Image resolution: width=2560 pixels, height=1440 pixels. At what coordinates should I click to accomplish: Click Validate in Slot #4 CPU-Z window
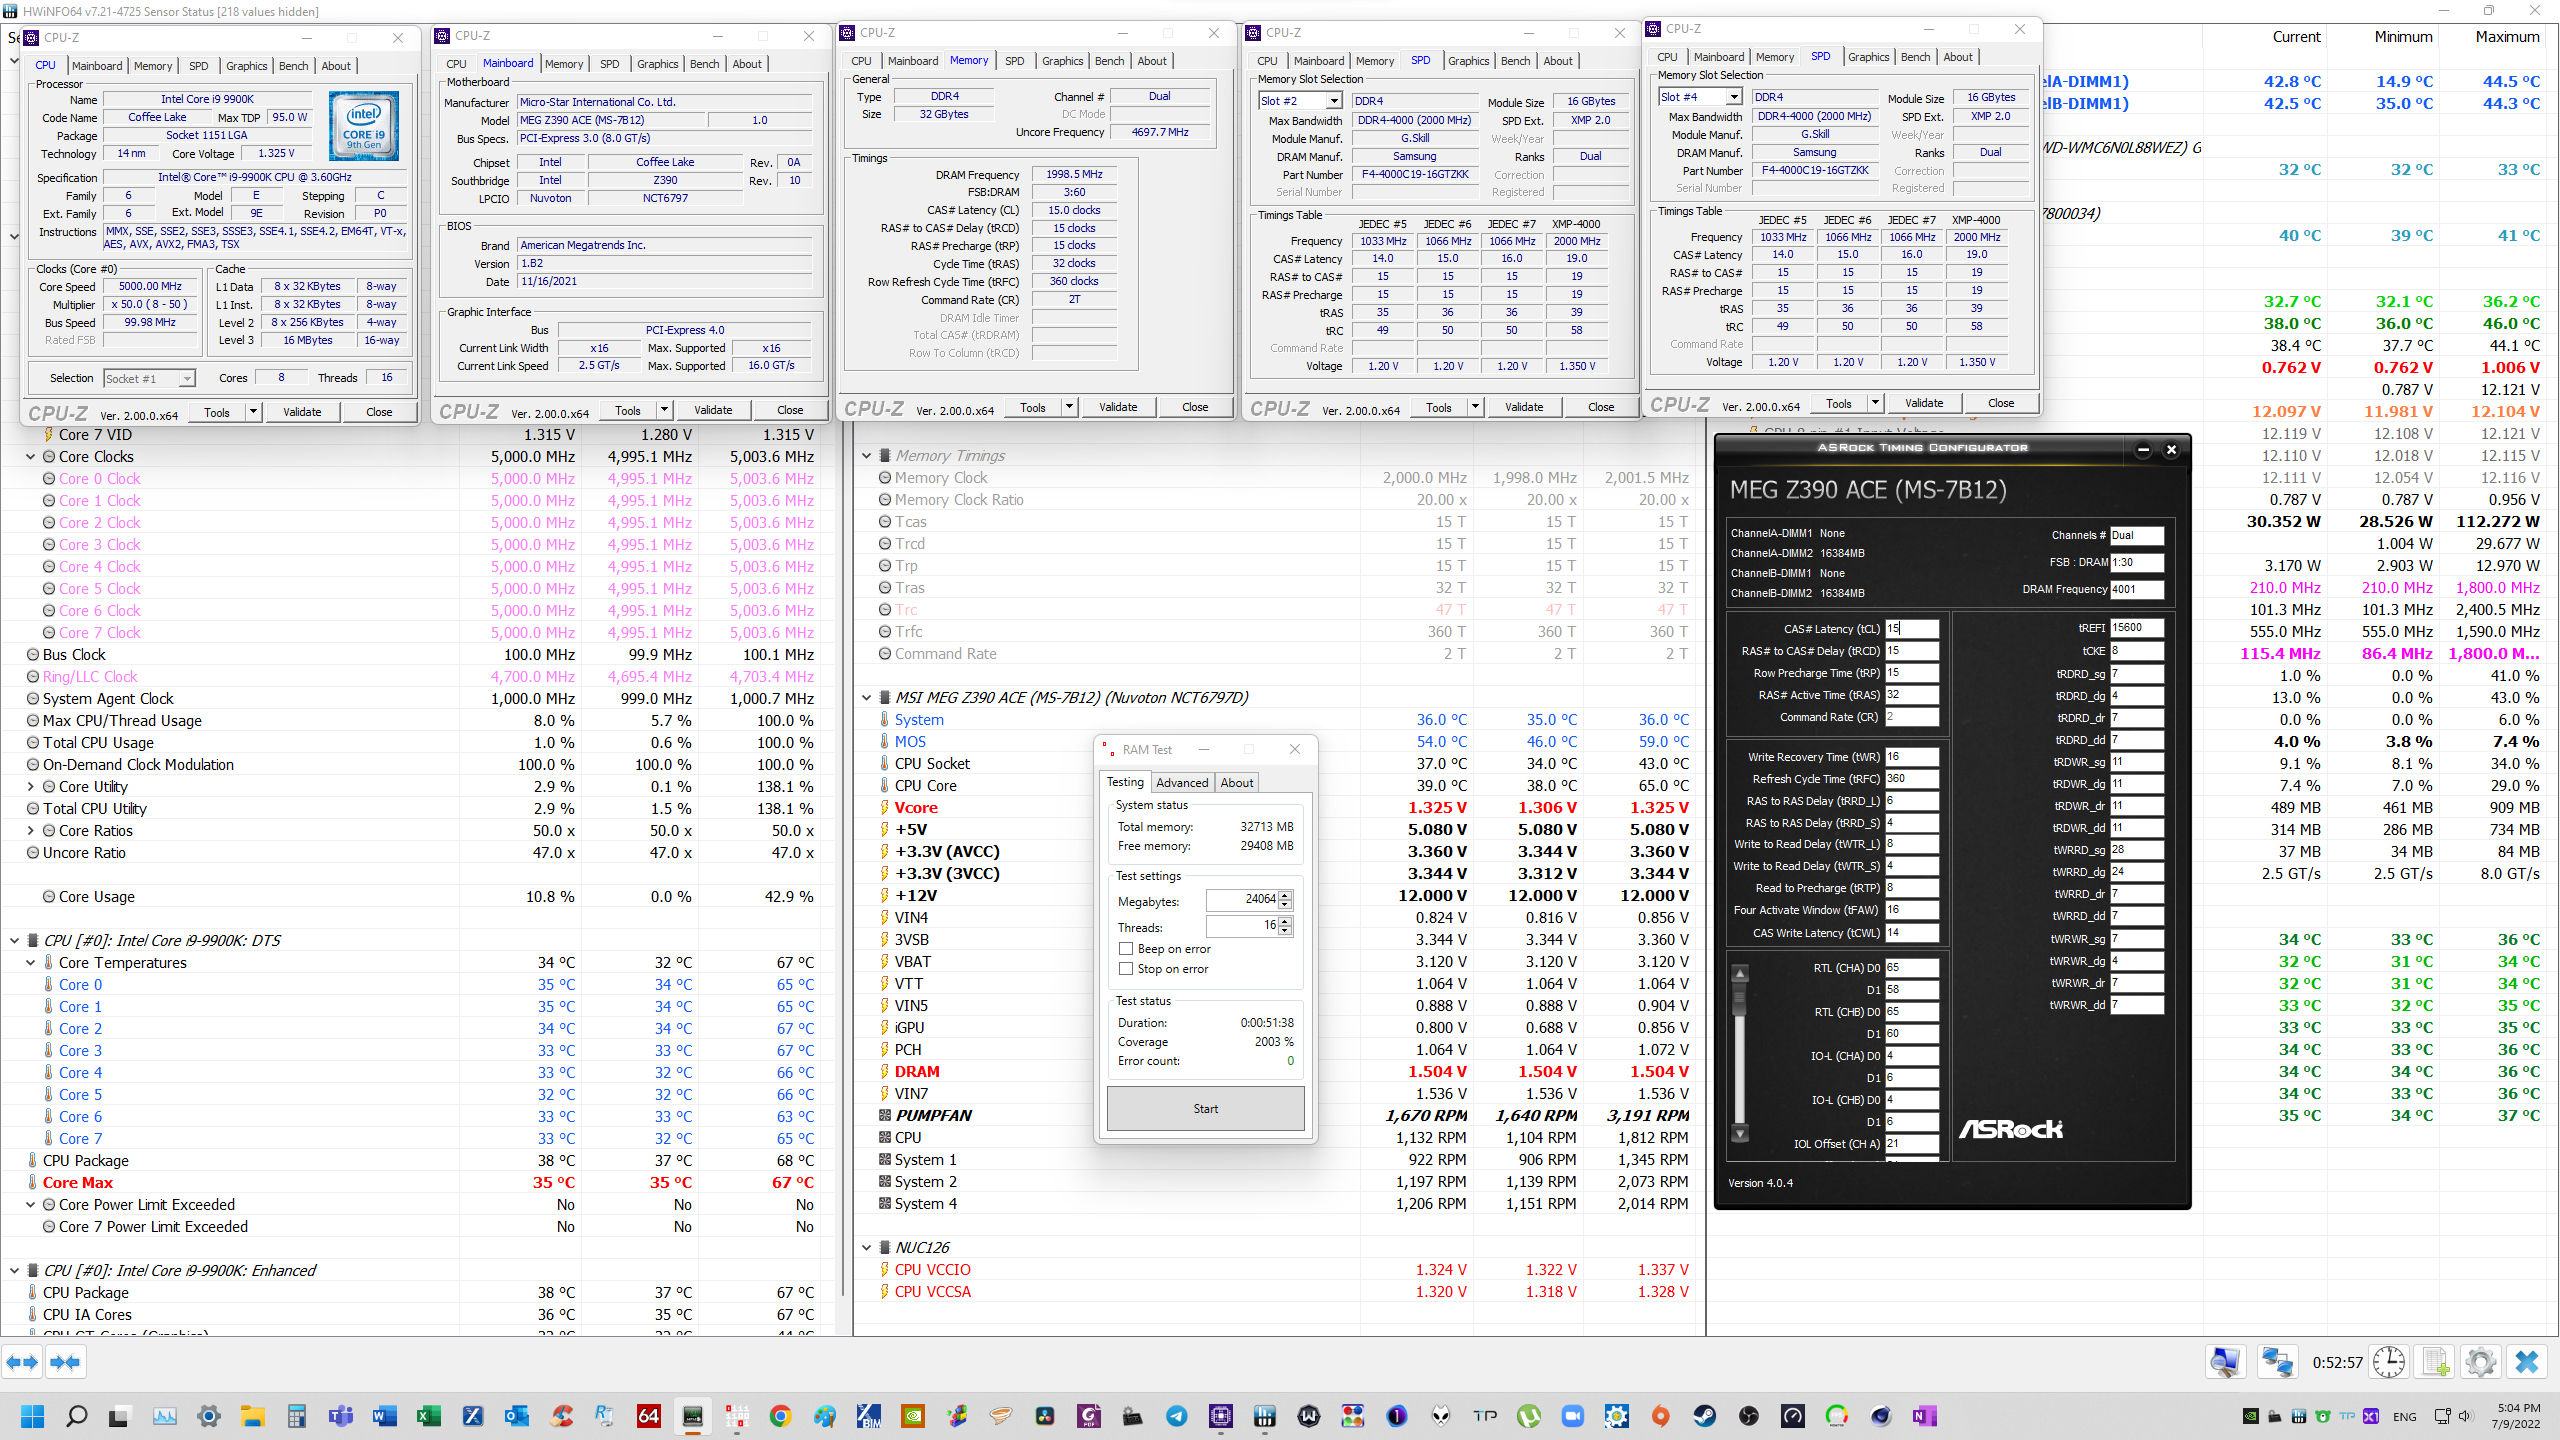(1923, 403)
